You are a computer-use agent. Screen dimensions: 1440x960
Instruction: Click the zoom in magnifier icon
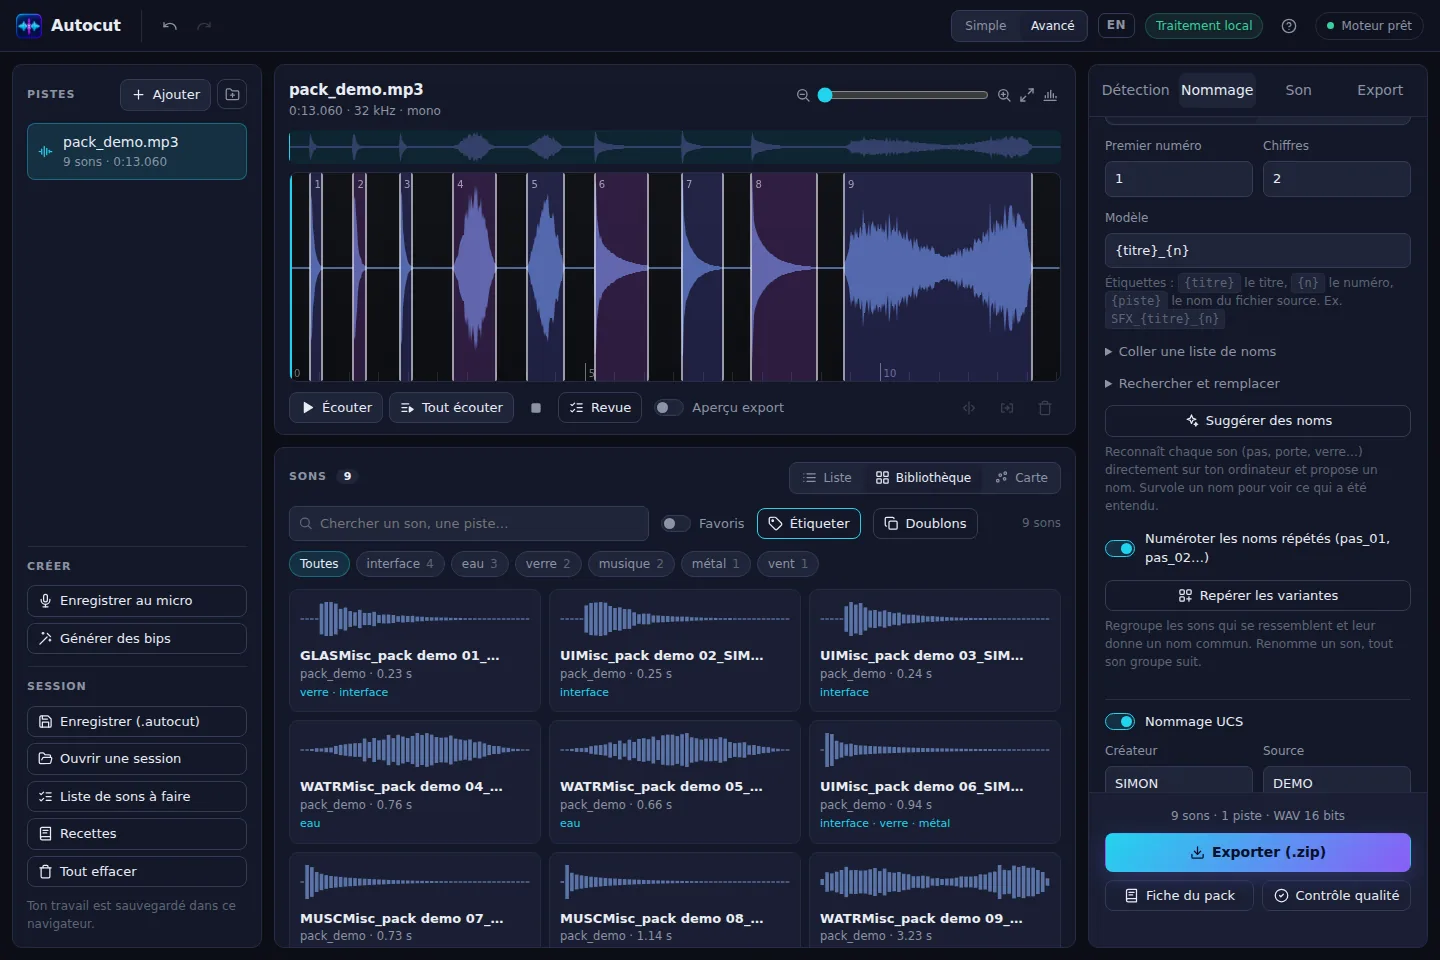coord(1004,95)
